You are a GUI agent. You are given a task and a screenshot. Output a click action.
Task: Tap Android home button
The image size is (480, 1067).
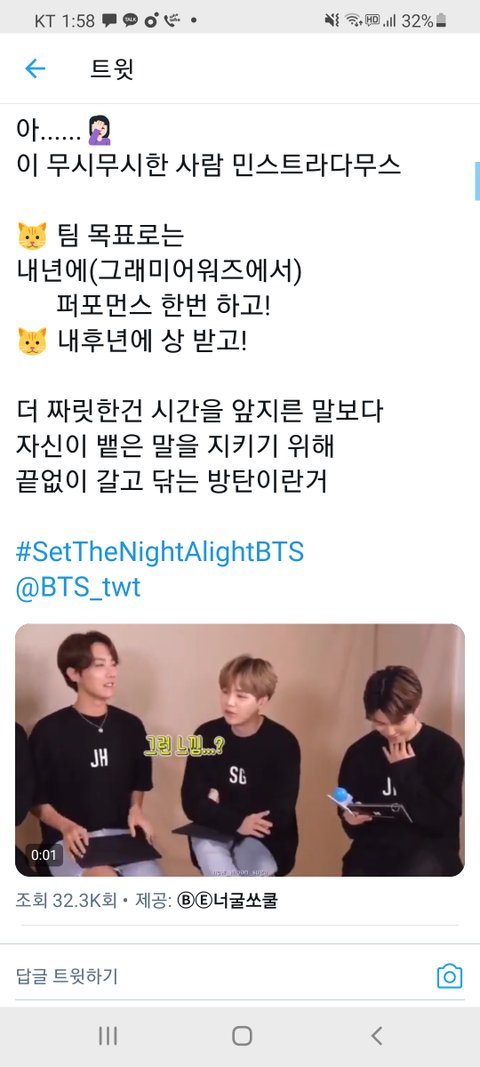(x=242, y=1036)
